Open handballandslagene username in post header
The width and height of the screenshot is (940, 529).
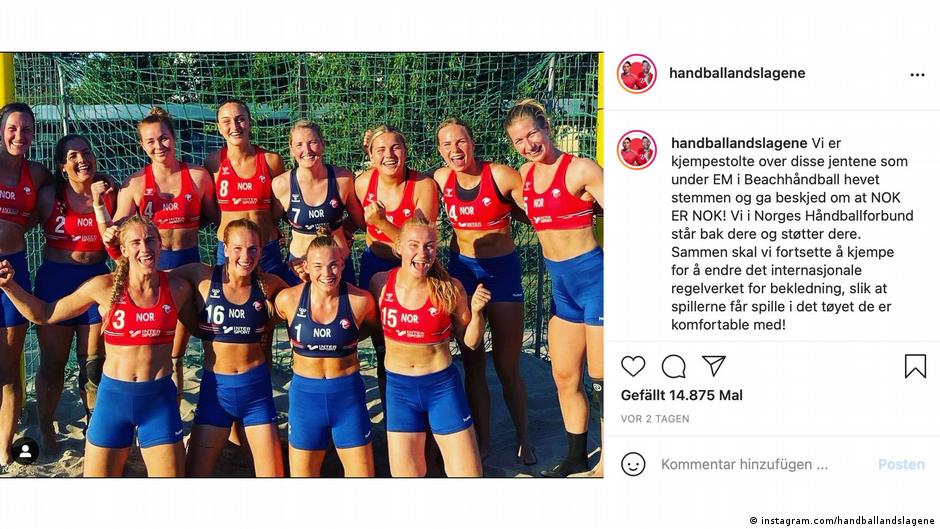(x=737, y=73)
